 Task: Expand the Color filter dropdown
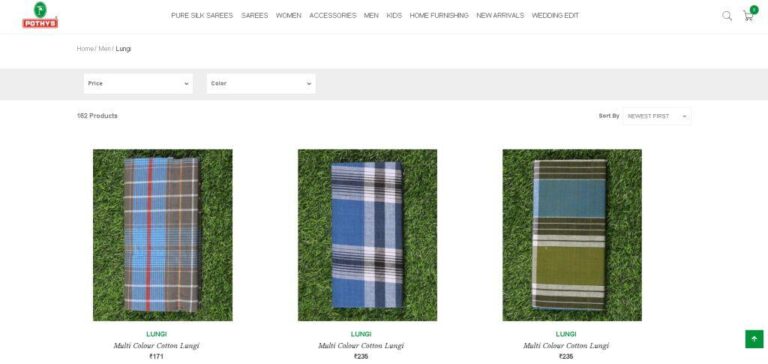(261, 84)
